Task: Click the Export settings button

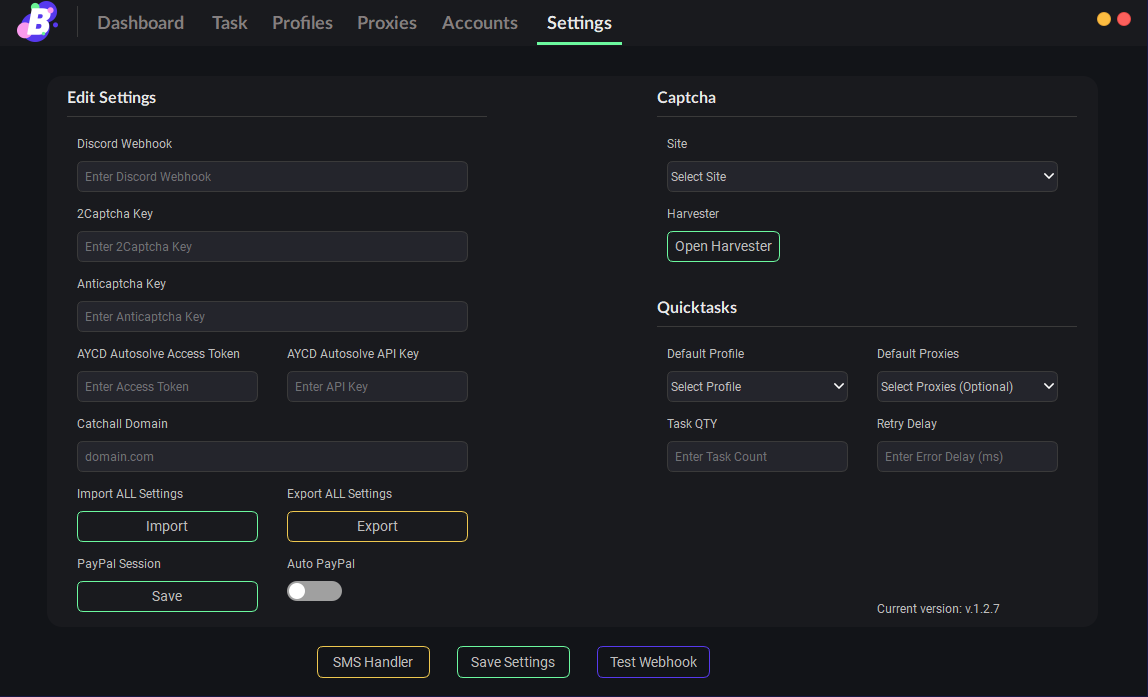Action: (377, 526)
